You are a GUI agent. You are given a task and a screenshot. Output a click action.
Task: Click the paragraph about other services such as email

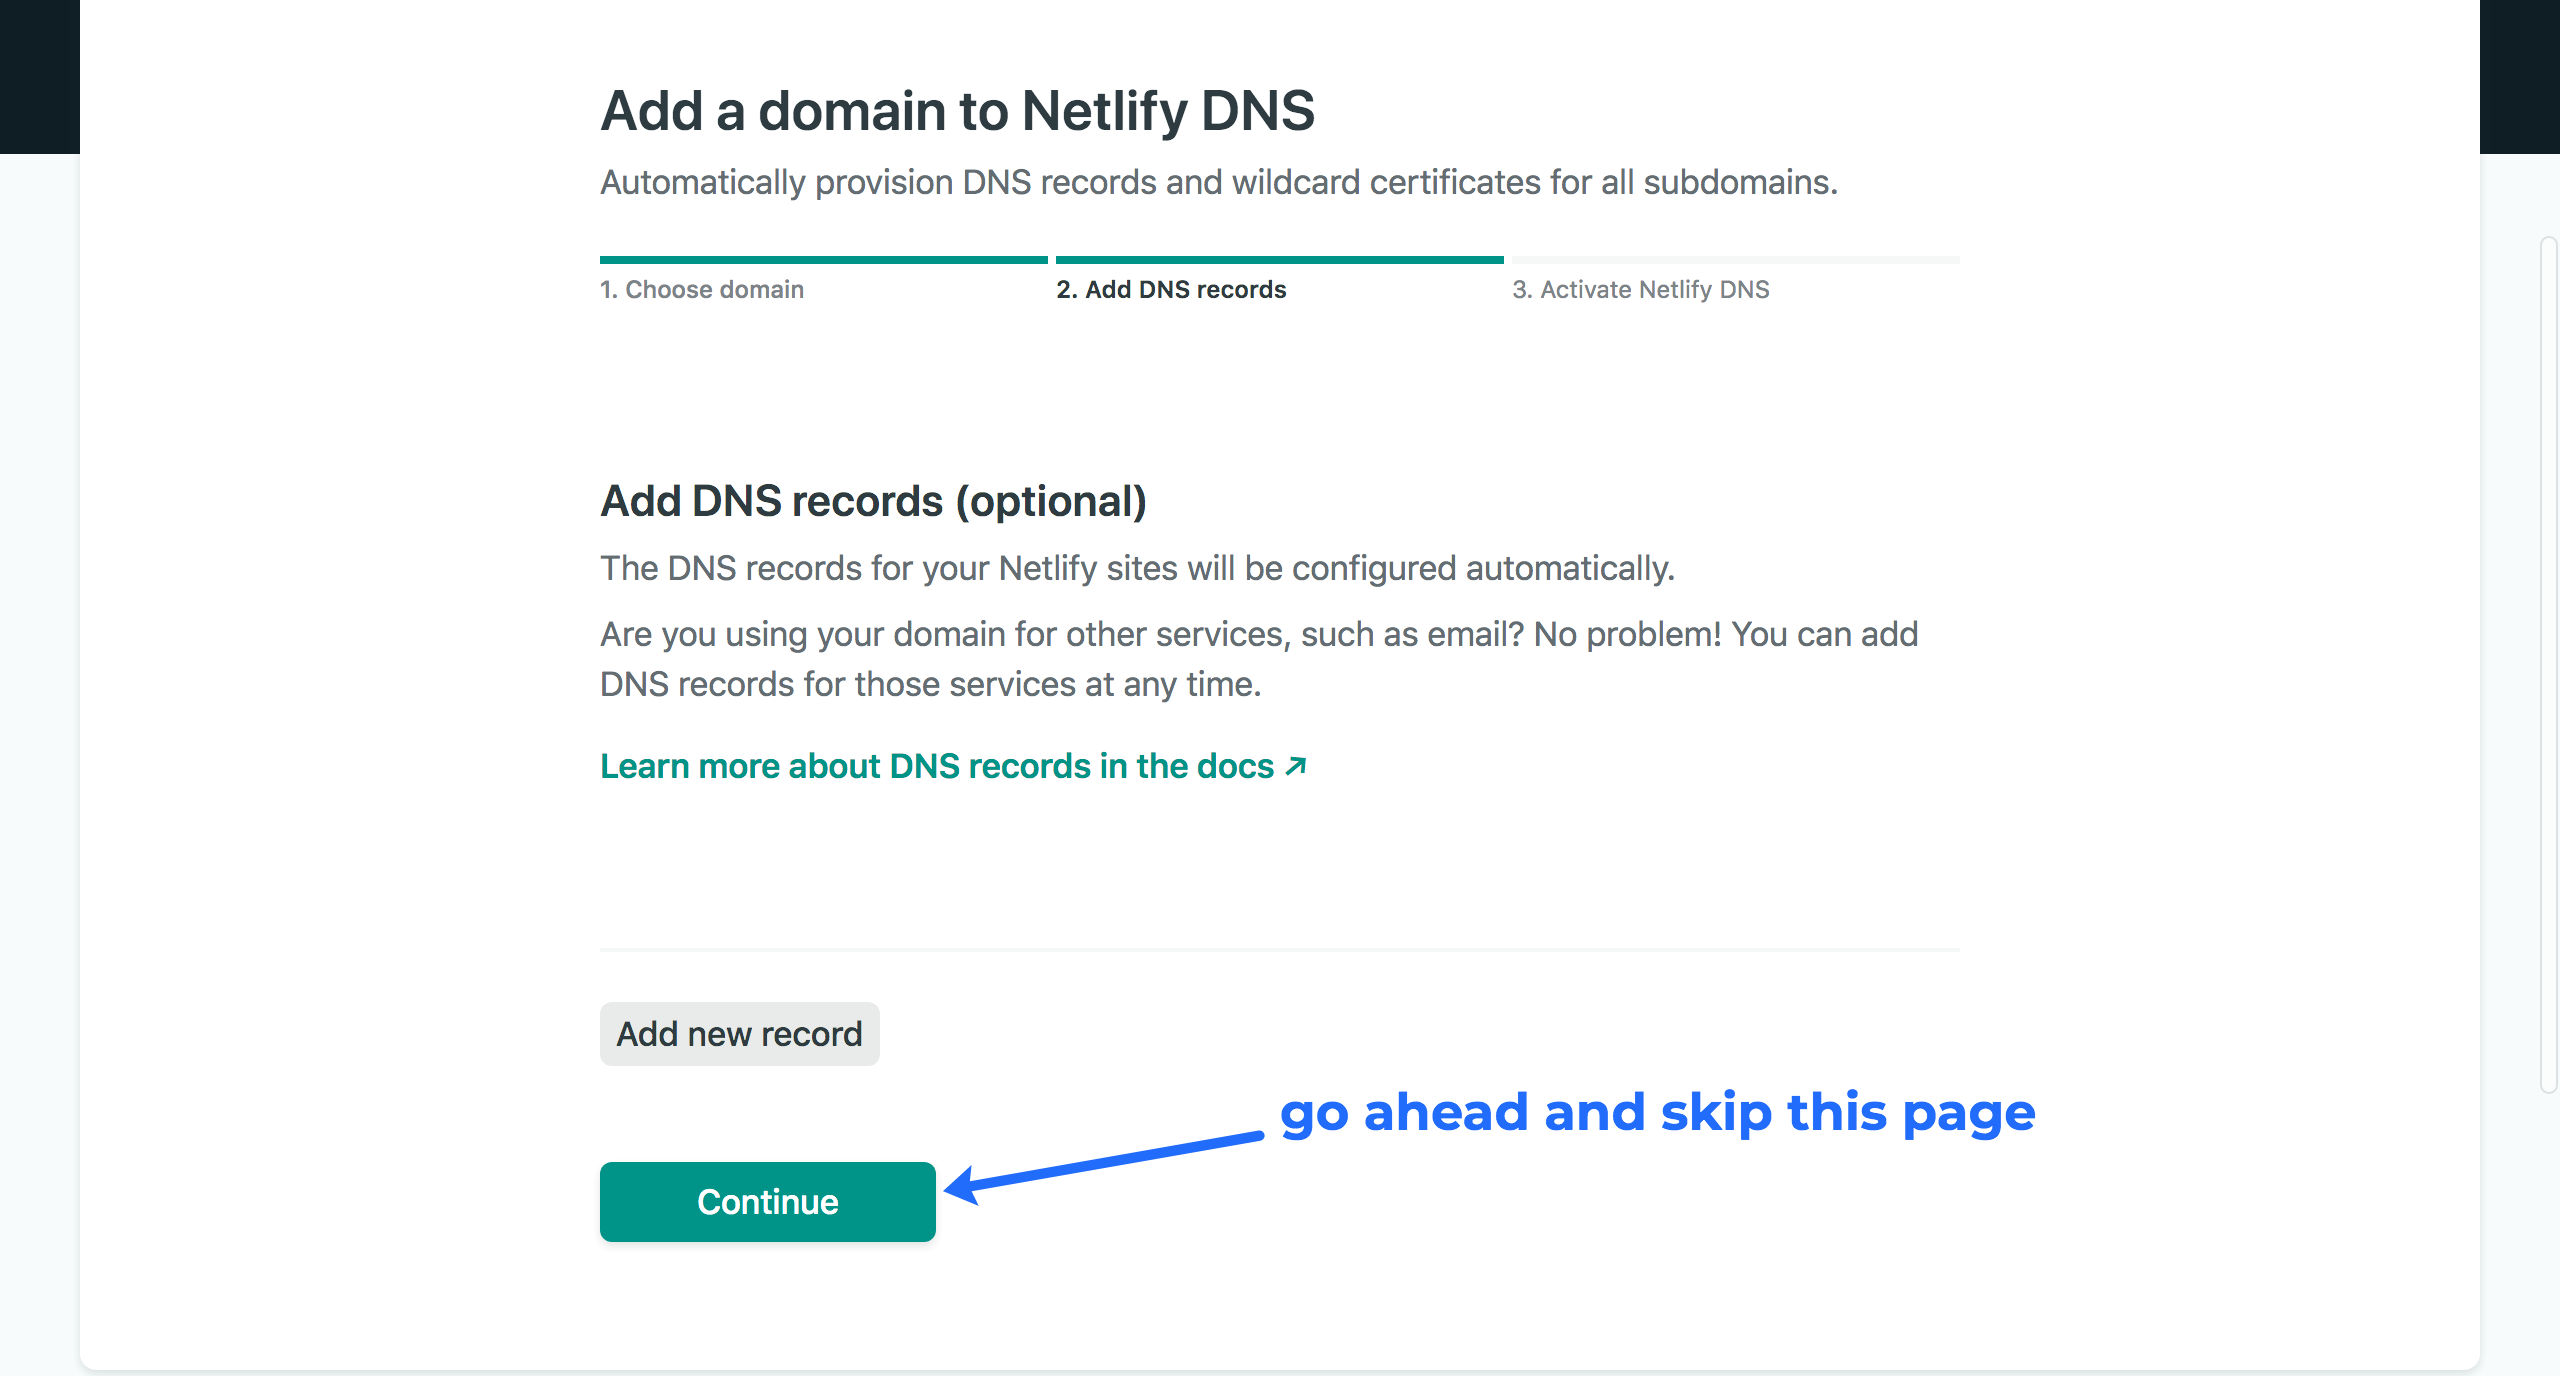point(1259,659)
